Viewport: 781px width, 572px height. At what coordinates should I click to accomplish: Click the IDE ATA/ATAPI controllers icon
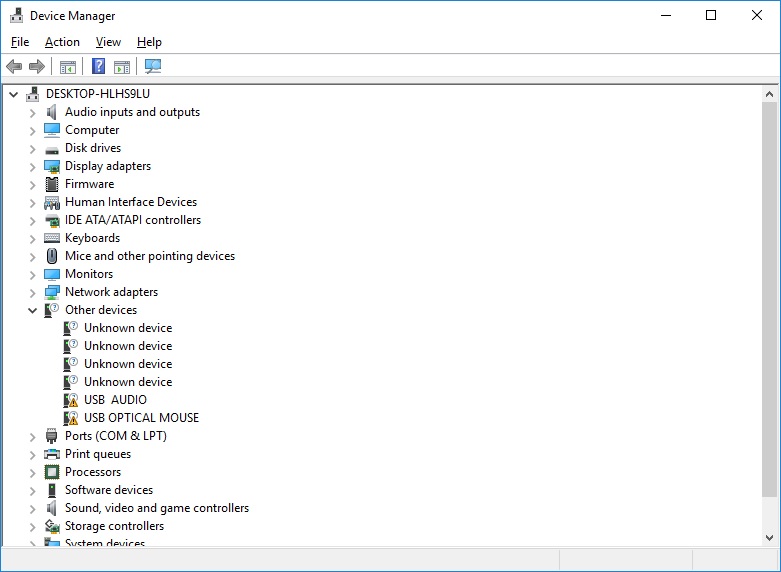point(52,220)
